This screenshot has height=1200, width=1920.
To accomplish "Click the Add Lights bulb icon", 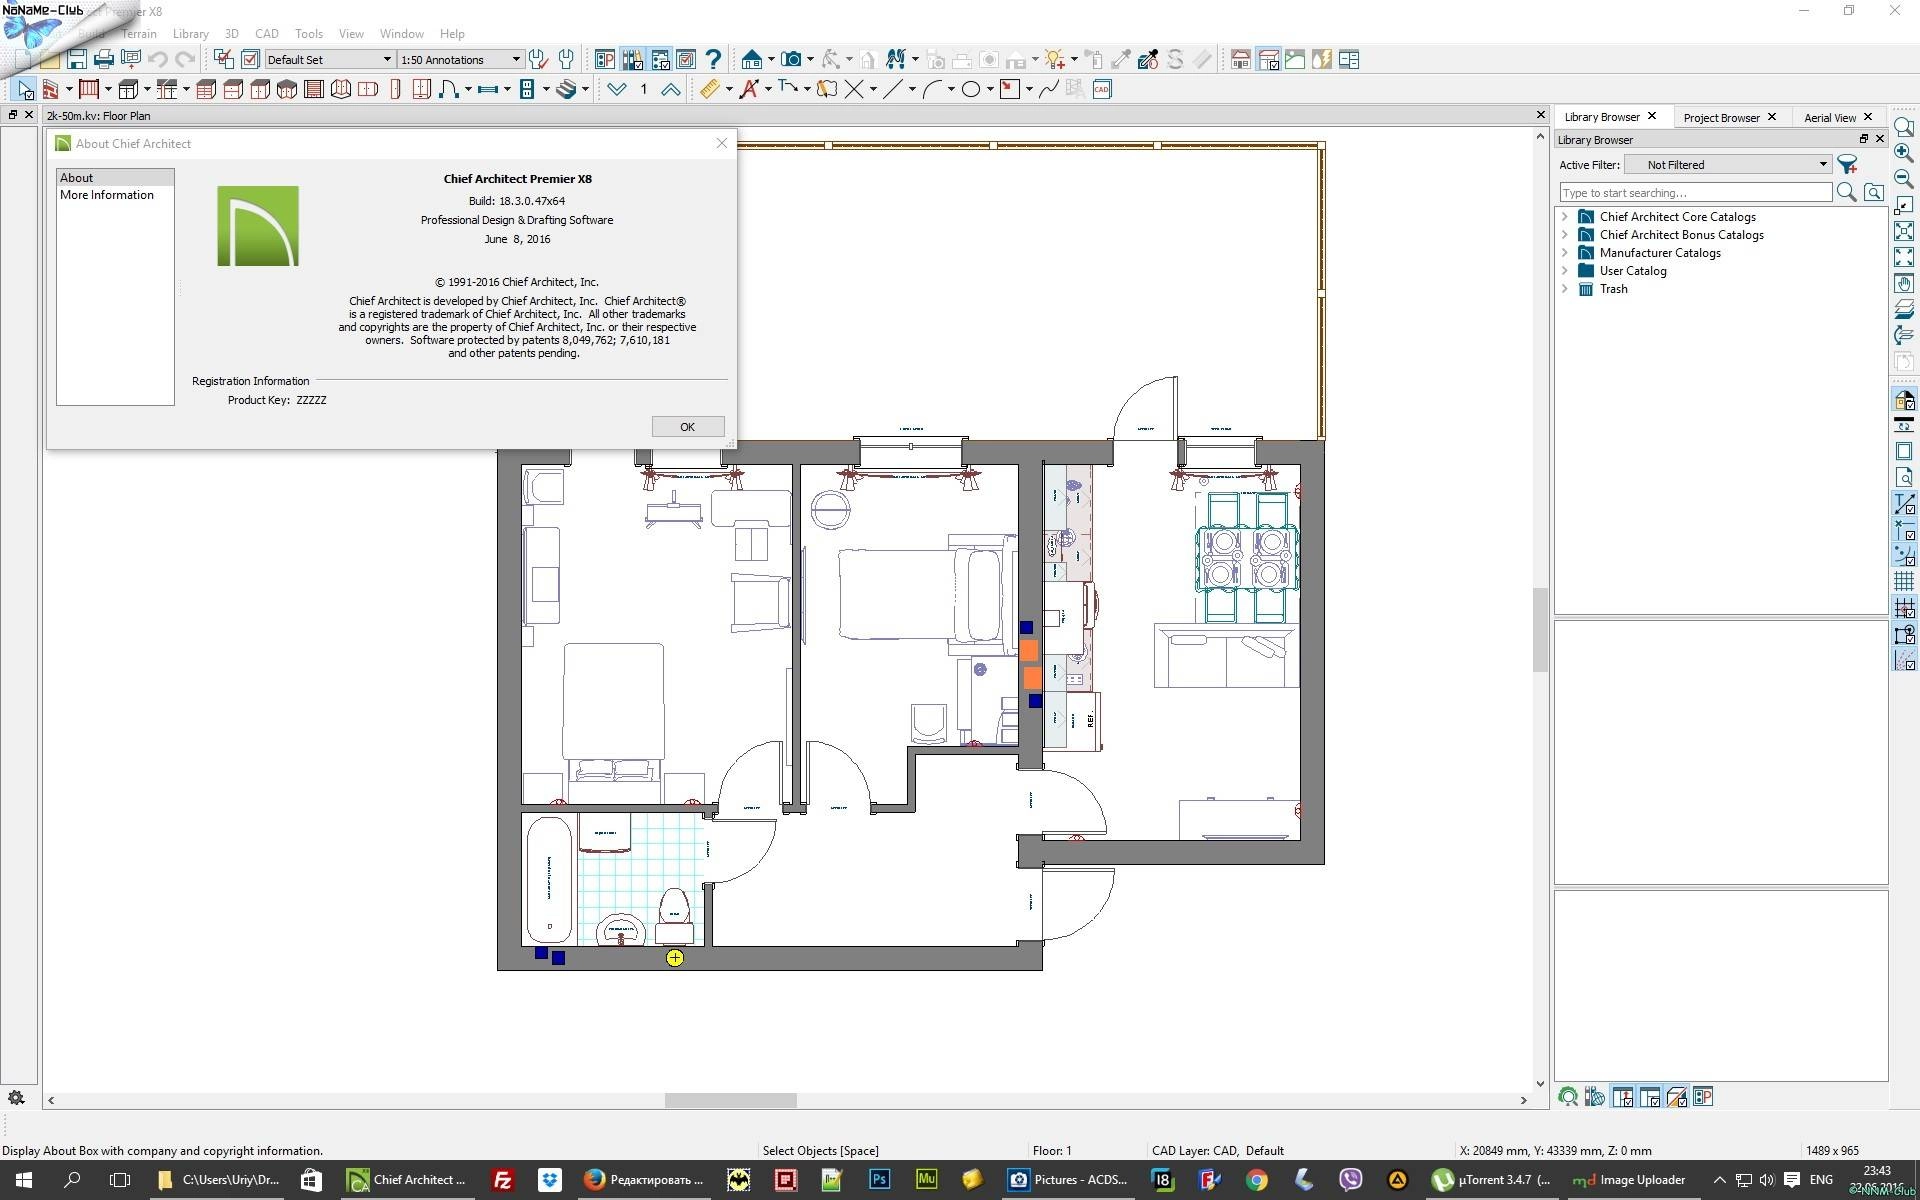I will (1054, 60).
